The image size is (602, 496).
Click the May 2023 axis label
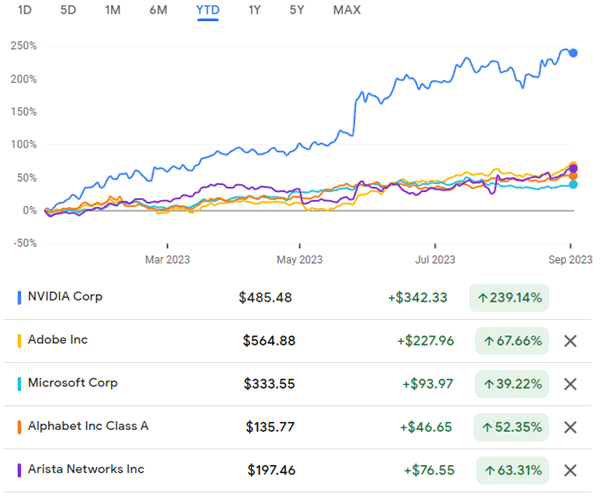point(299,260)
